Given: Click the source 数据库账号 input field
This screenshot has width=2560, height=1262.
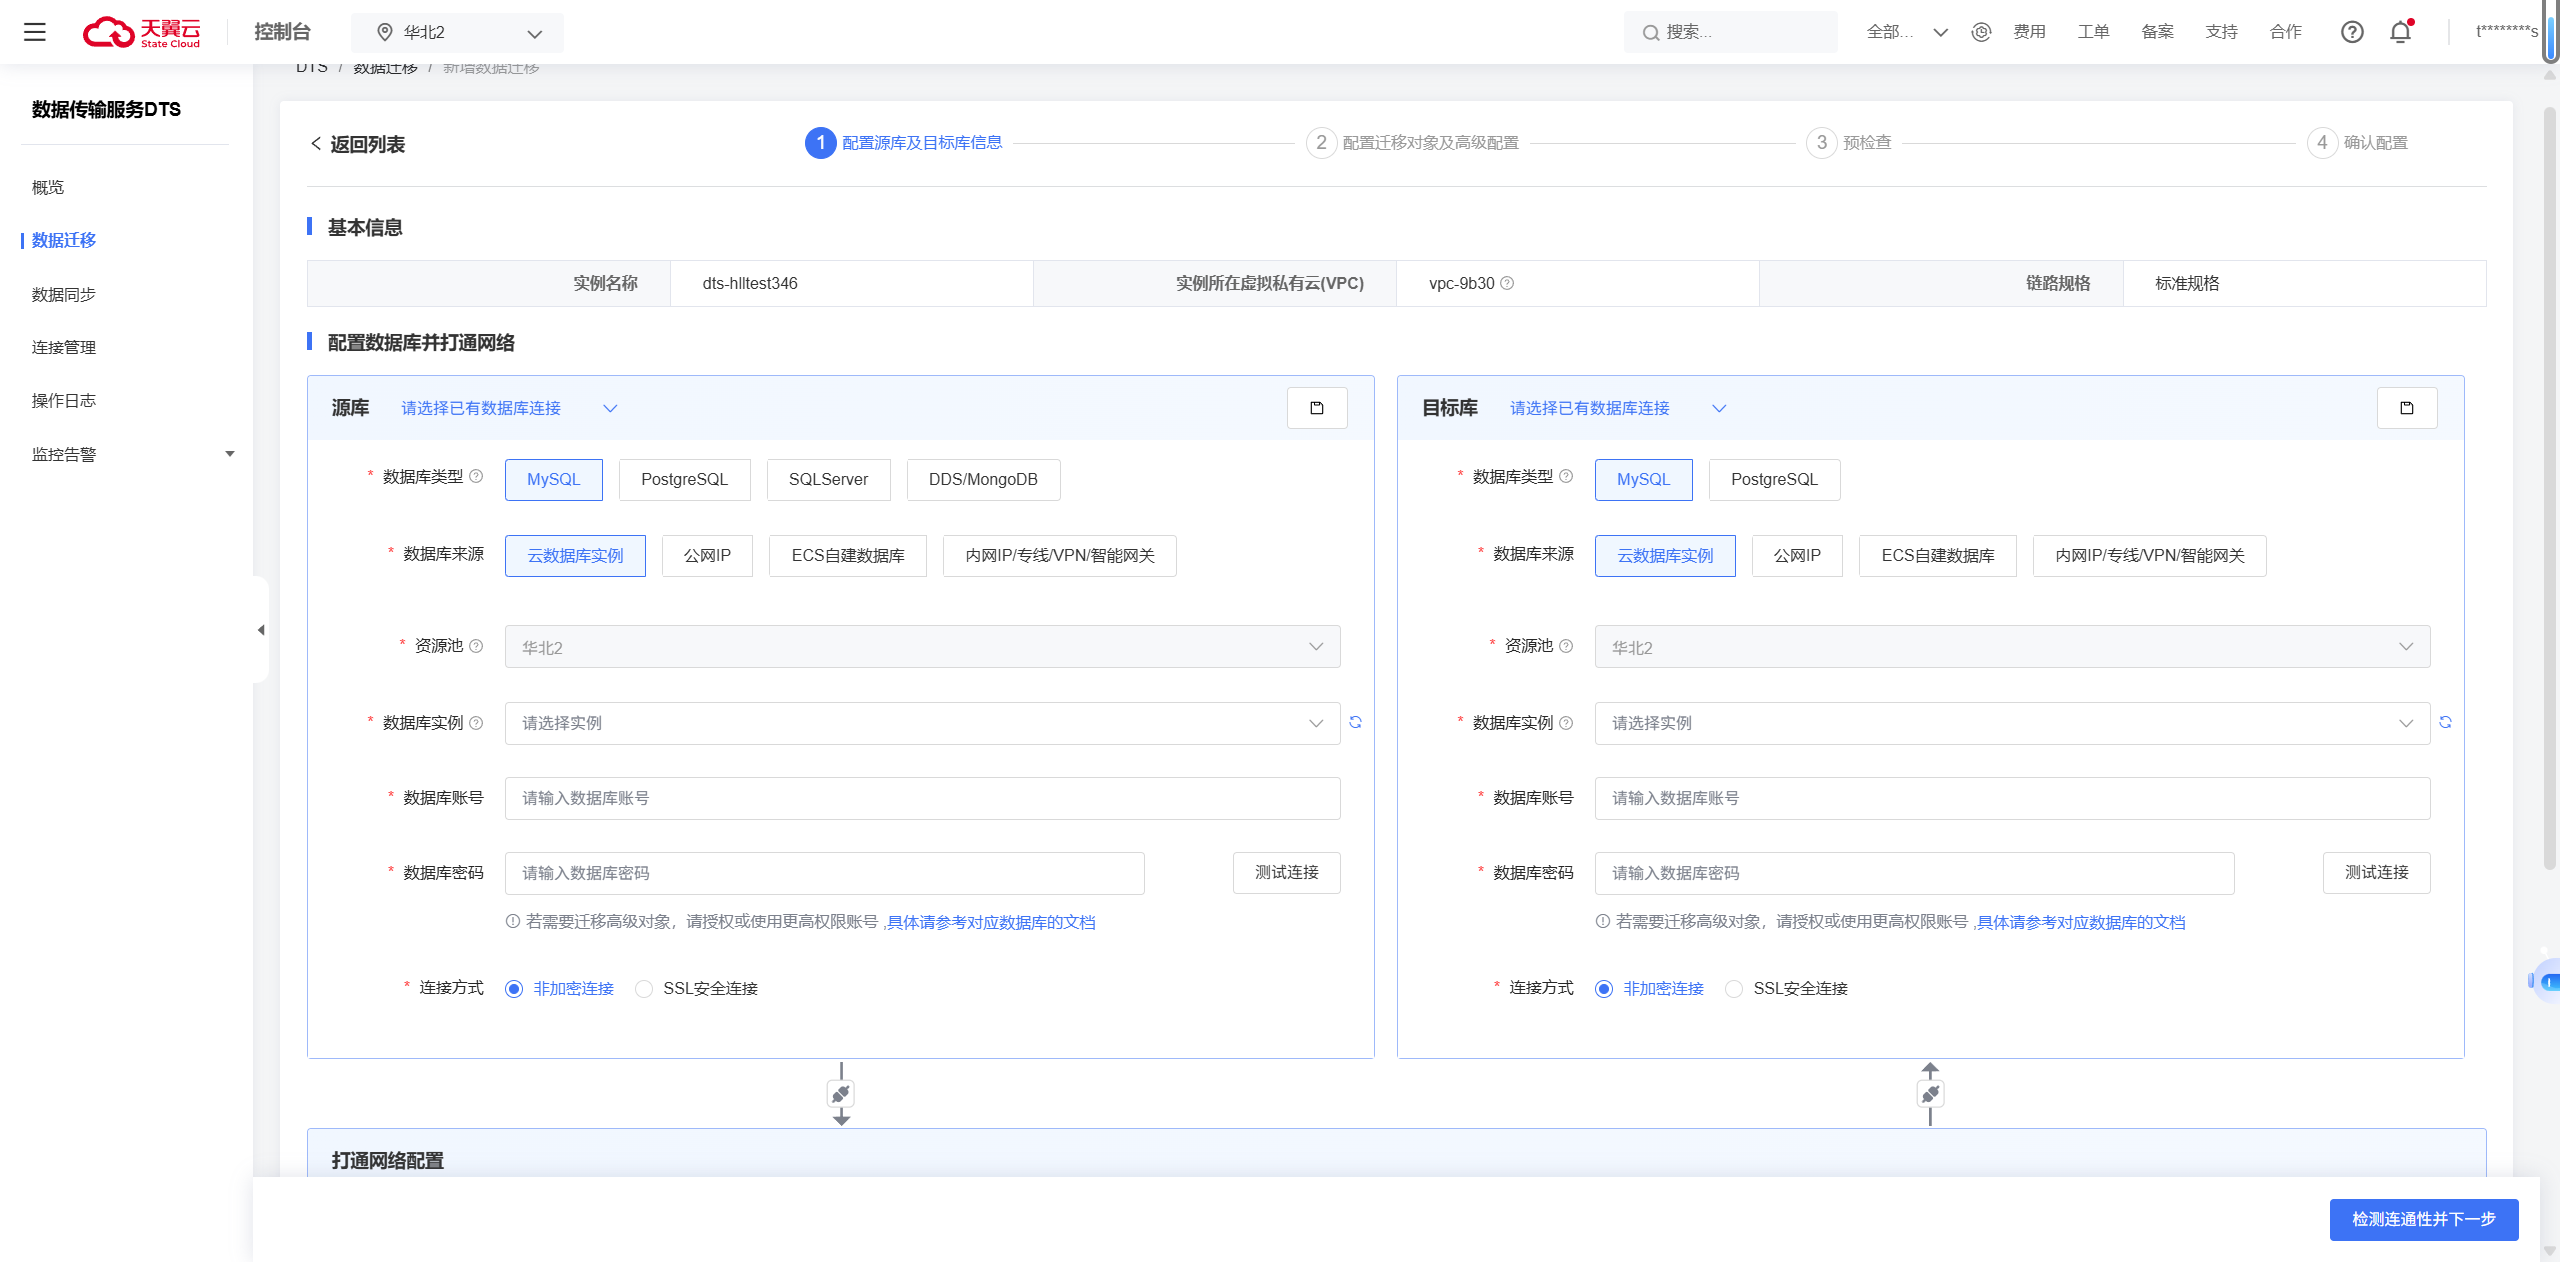Looking at the screenshot, I should (921, 798).
